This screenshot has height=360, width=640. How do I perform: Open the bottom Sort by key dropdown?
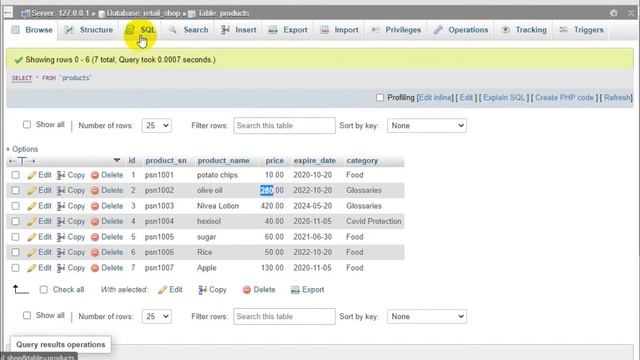pyautogui.click(x=427, y=316)
